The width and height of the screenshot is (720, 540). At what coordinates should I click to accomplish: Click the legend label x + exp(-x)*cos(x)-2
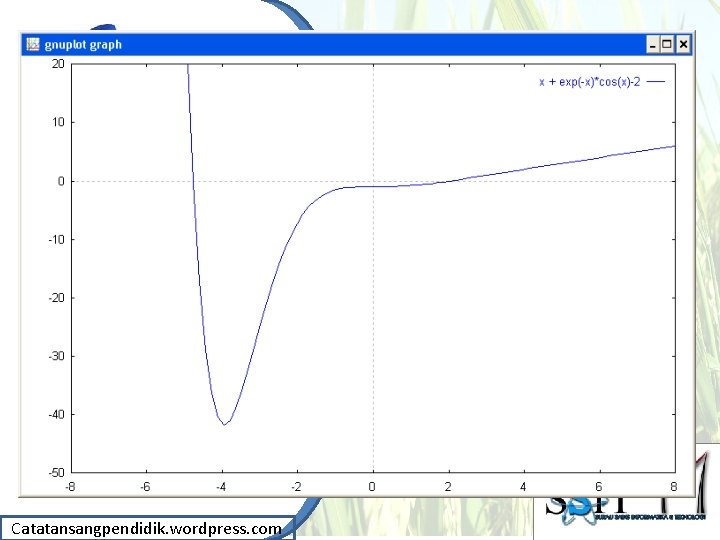pos(590,82)
